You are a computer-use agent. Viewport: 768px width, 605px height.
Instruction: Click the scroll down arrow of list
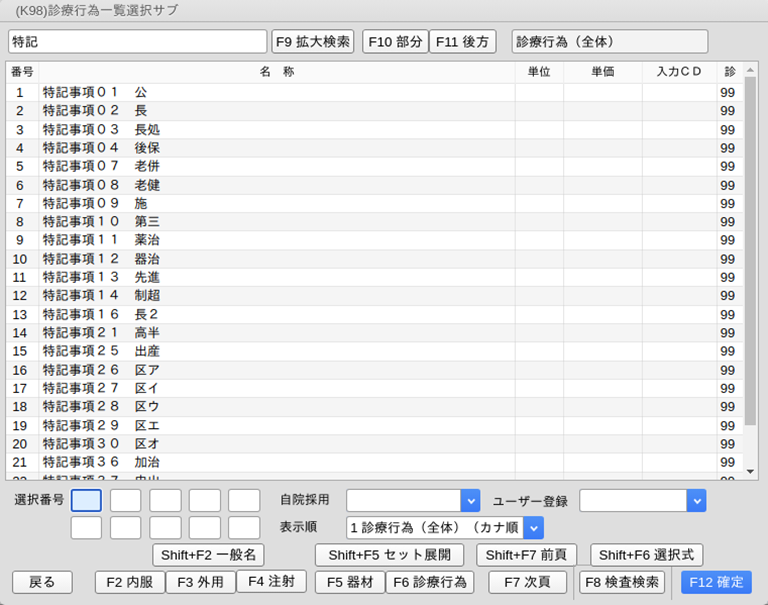[x=751, y=470]
